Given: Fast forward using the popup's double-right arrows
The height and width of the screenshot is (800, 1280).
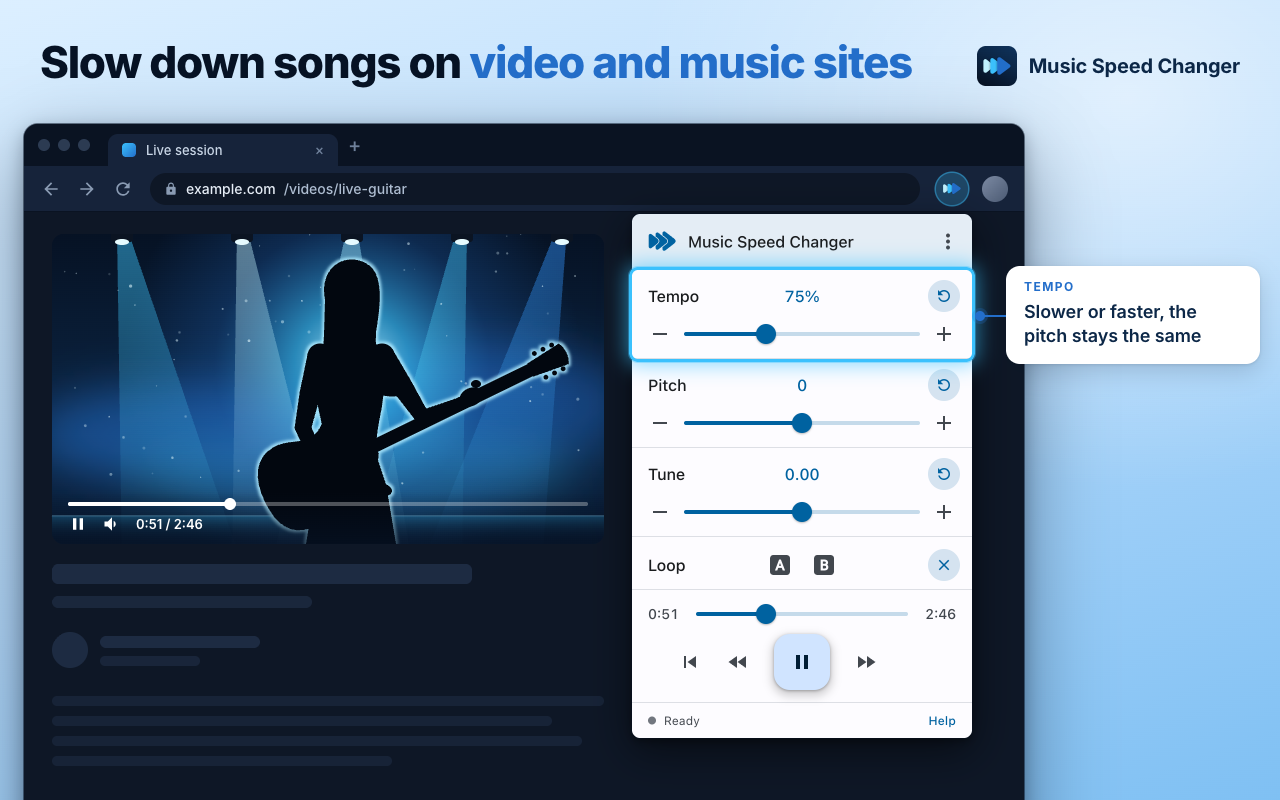Looking at the screenshot, I should [x=866, y=662].
